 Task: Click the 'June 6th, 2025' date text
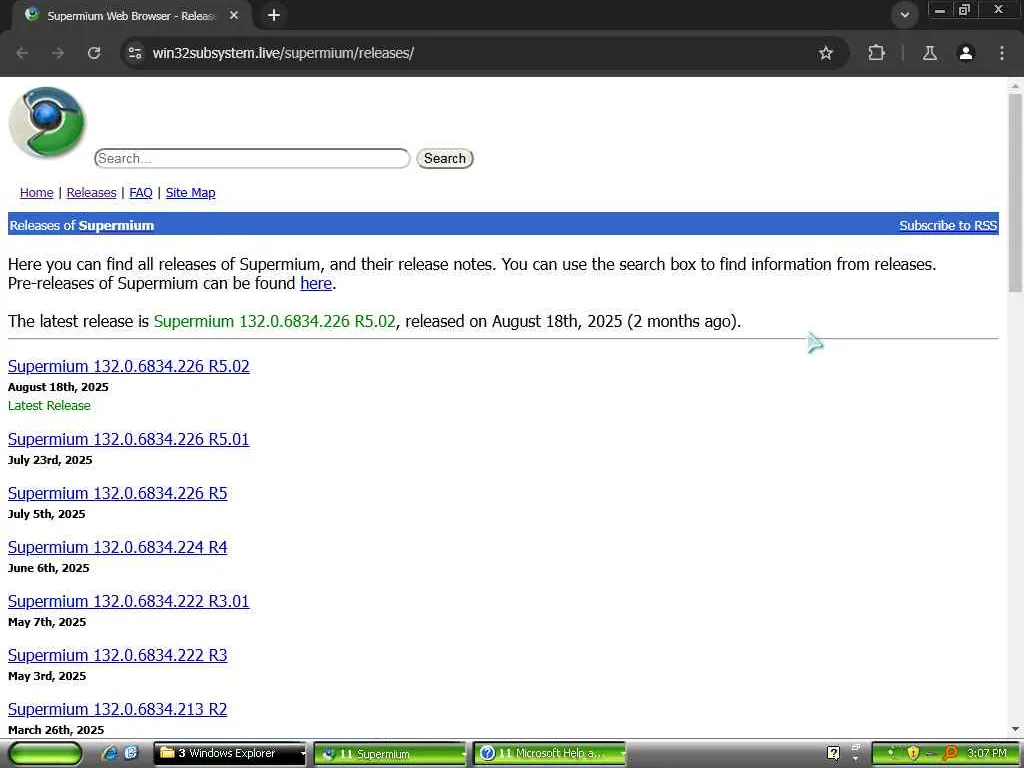[x=48, y=568]
